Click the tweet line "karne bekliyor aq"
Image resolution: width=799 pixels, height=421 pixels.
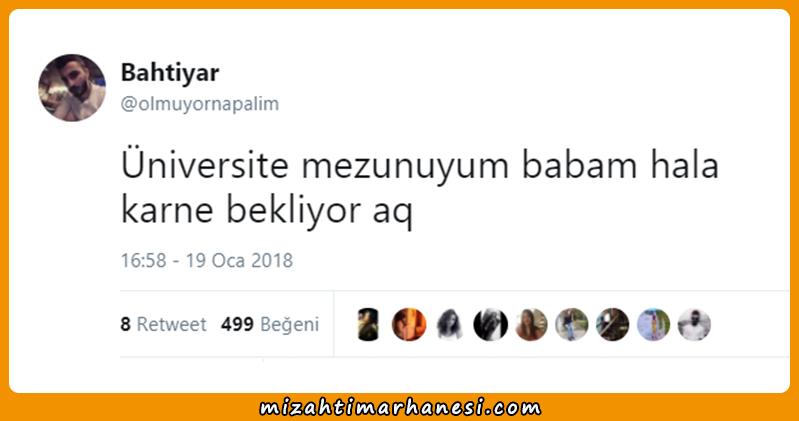[267, 210]
